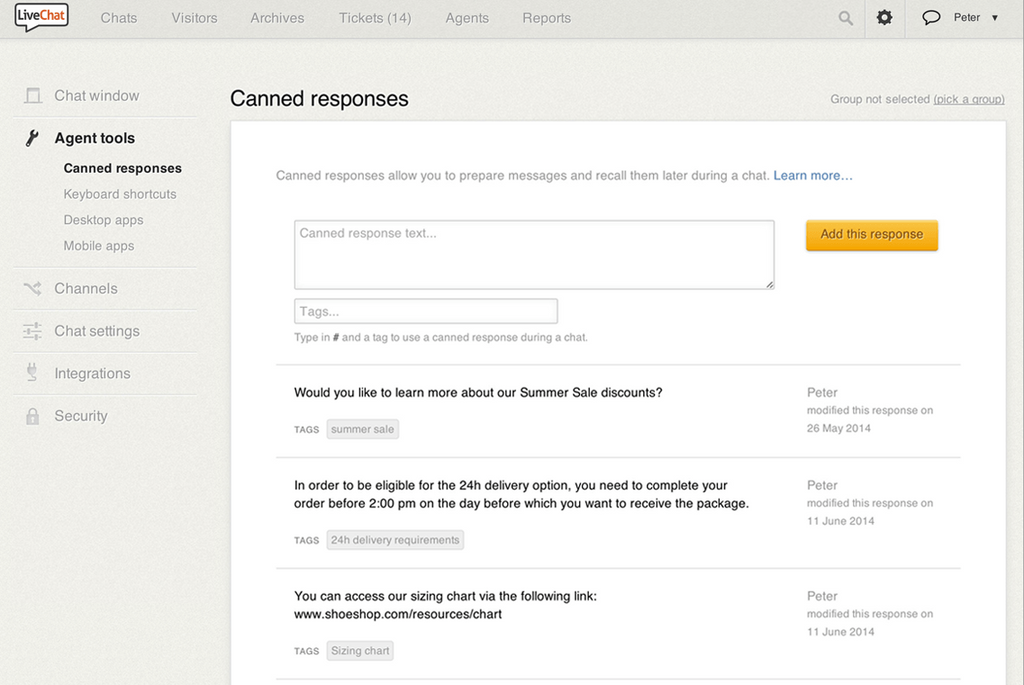Follow the Learn more link
Viewport: 1024px width, 685px height.
(812, 176)
